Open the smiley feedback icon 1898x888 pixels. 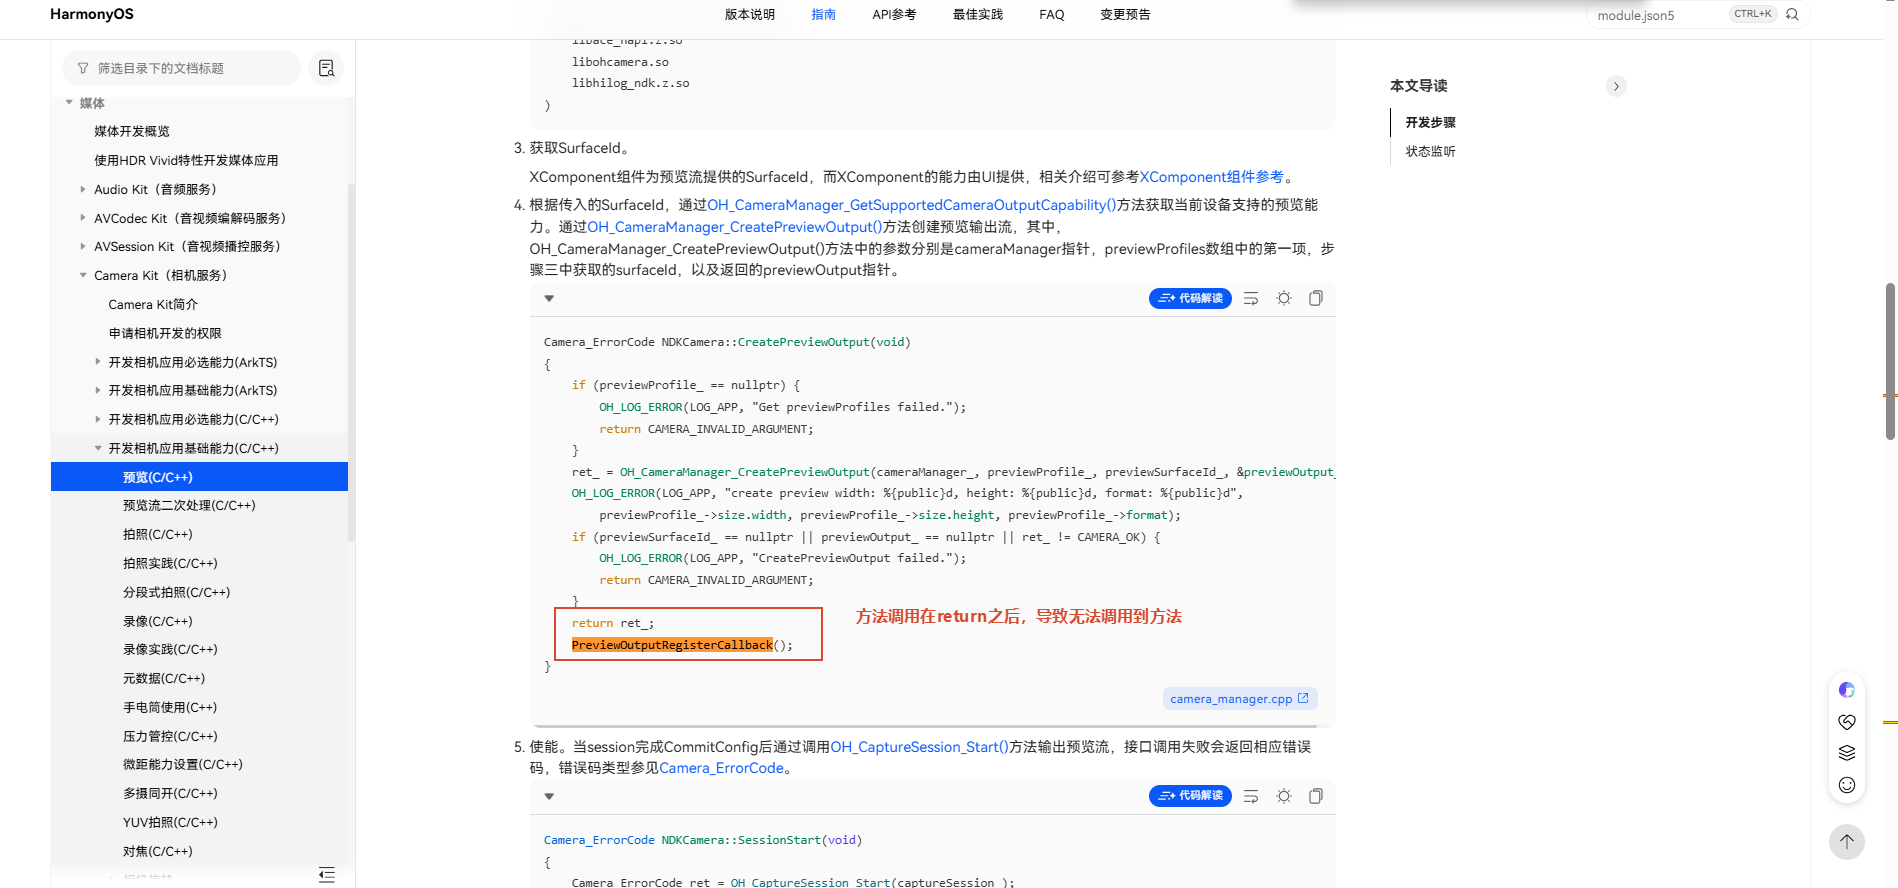[x=1847, y=785]
